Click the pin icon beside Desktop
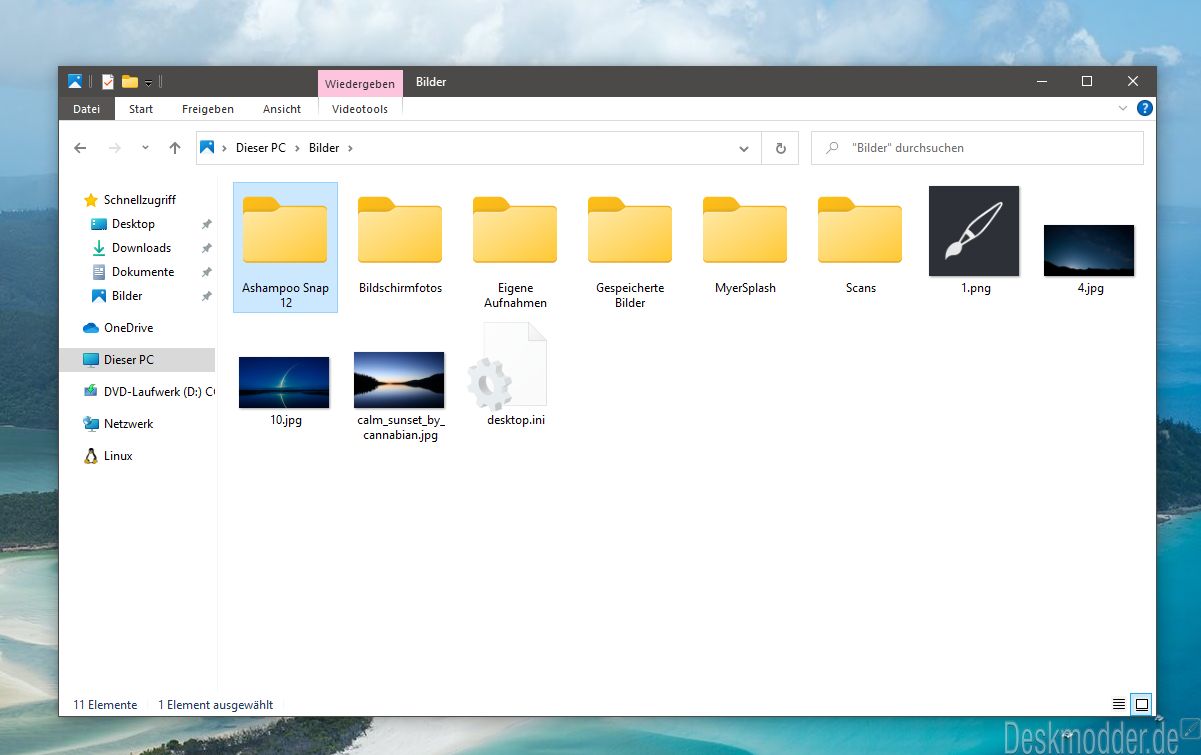The height and width of the screenshot is (755, 1201). (206, 224)
